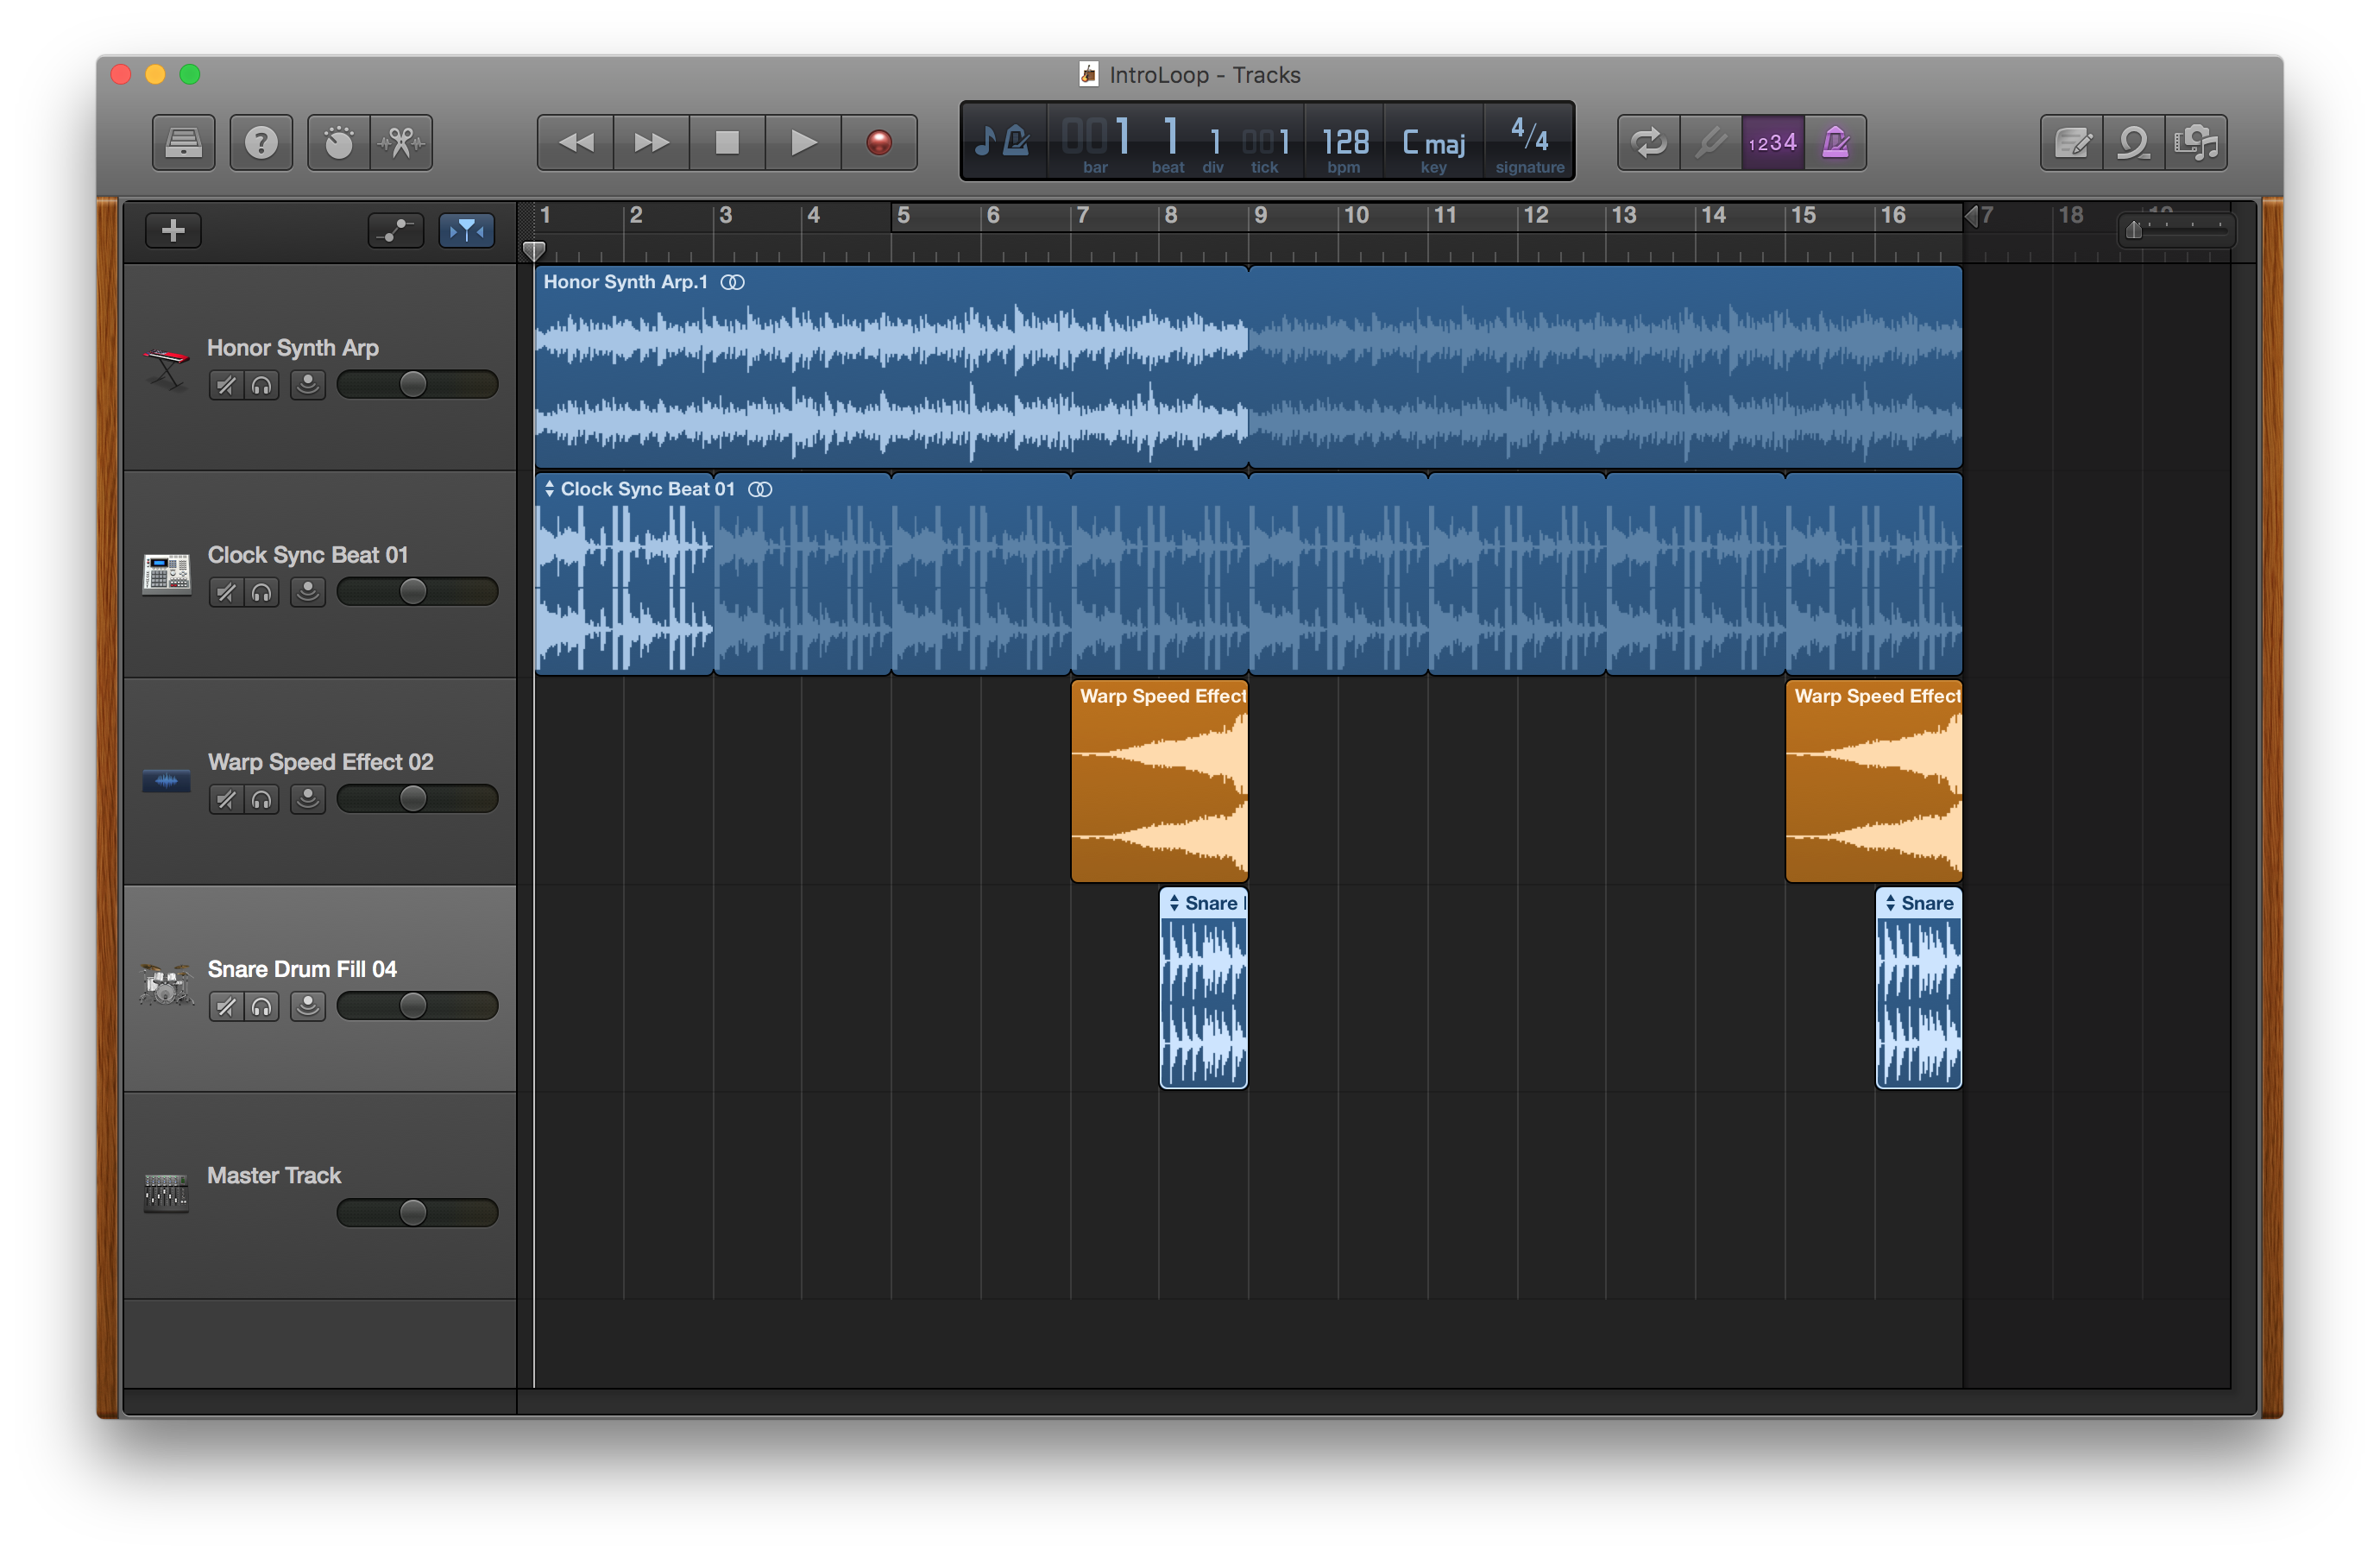The image size is (2380, 1557).
Task: Toggle the Catch playhead button
Action: tap(467, 231)
